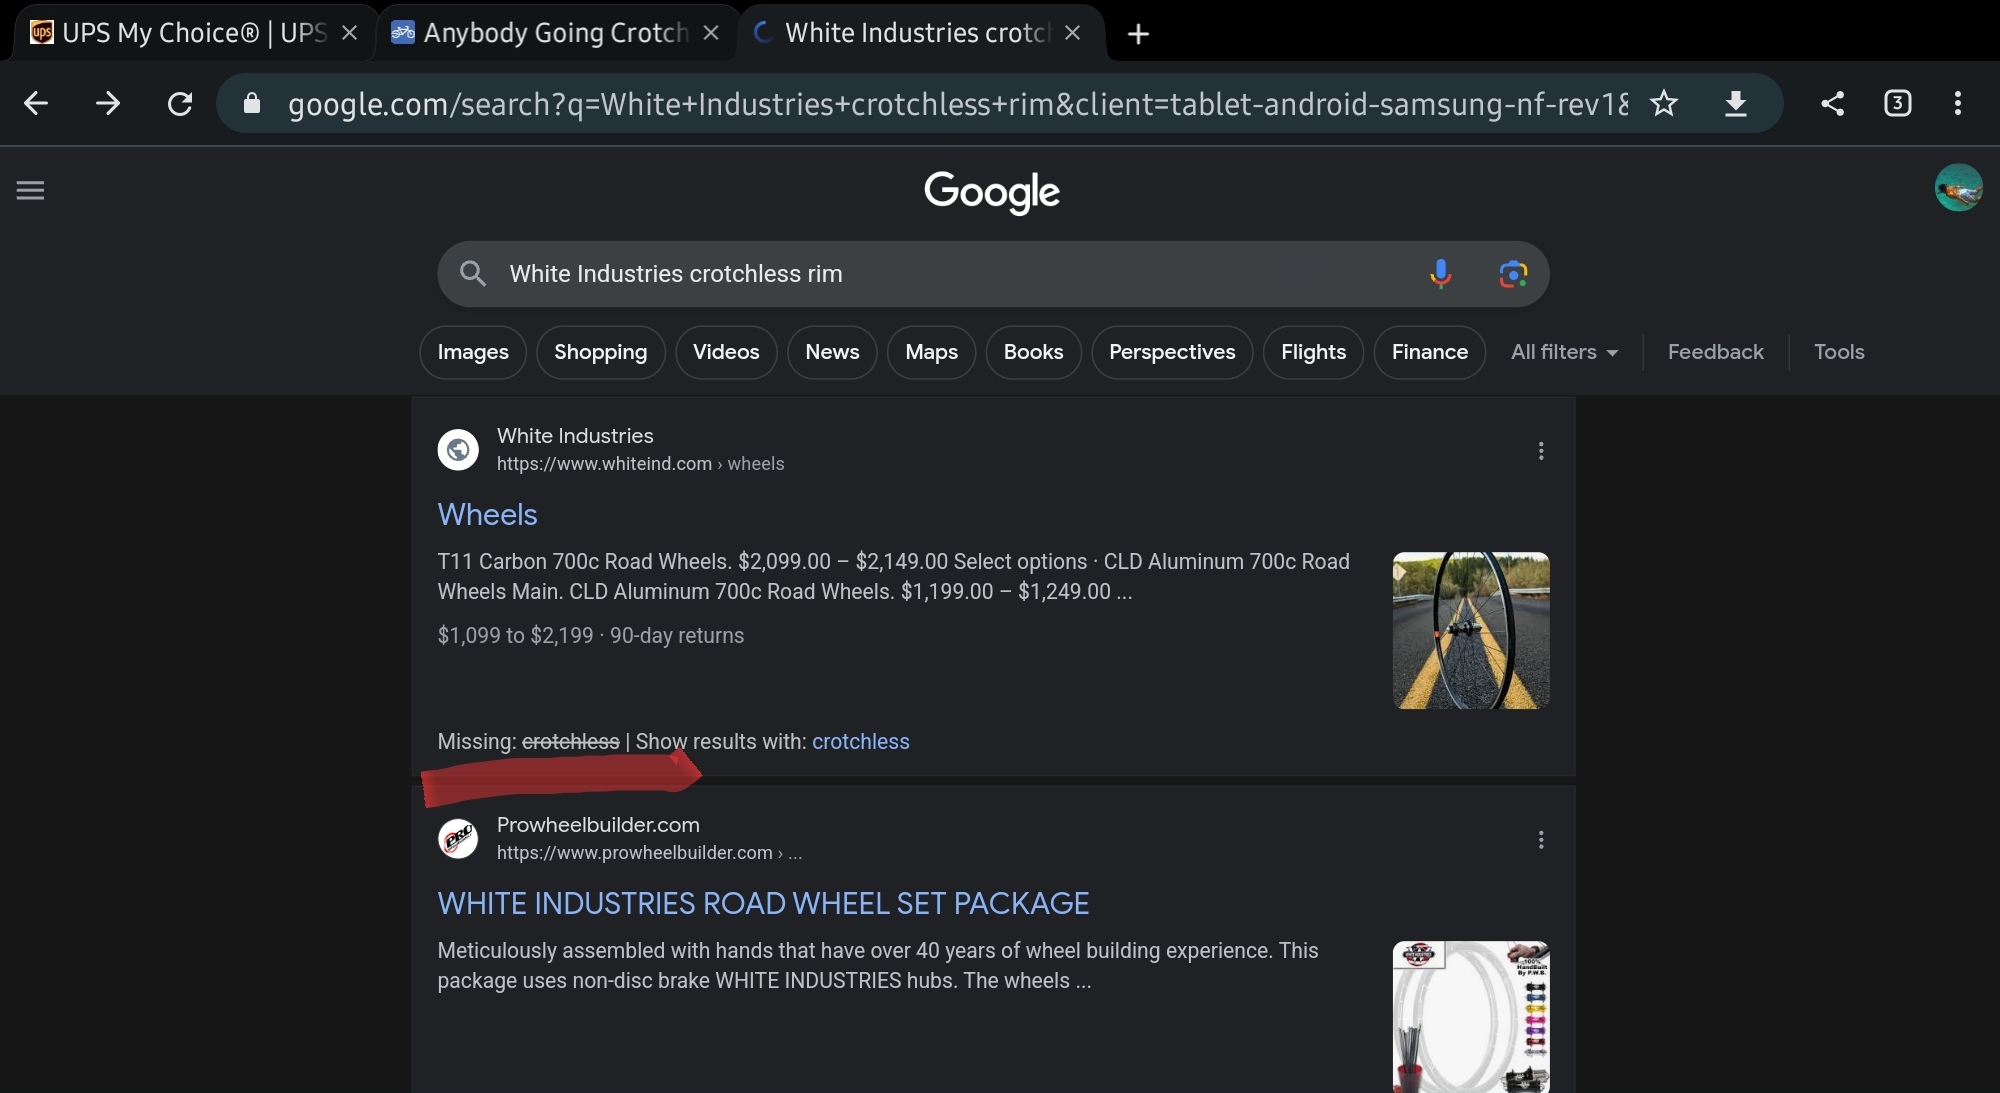
Task: Filter results by Finance
Action: tap(1430, 352)
